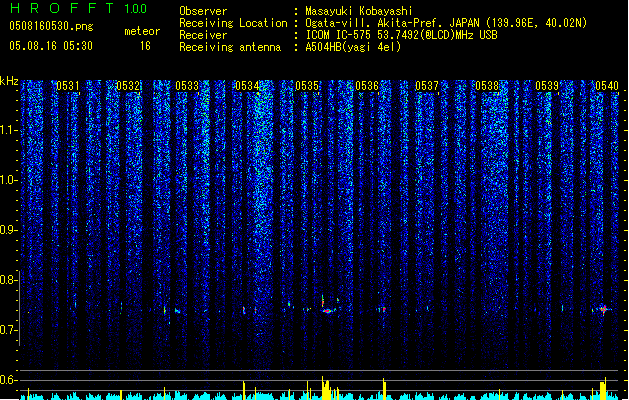
Task: Click the 0535 time marker
Action: coord(307,86)
